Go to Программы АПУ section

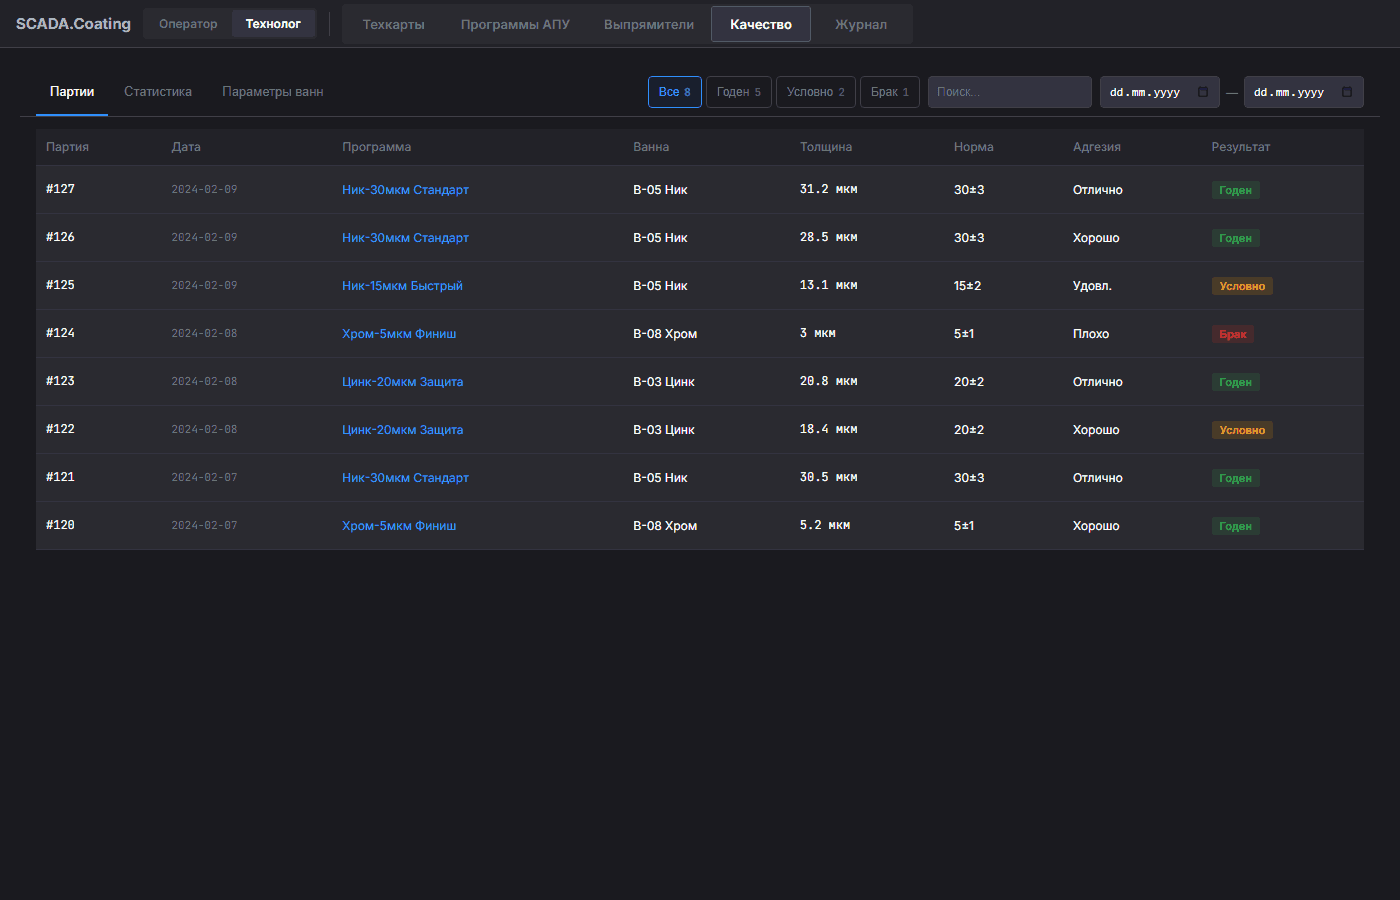(x=515, y=25)
